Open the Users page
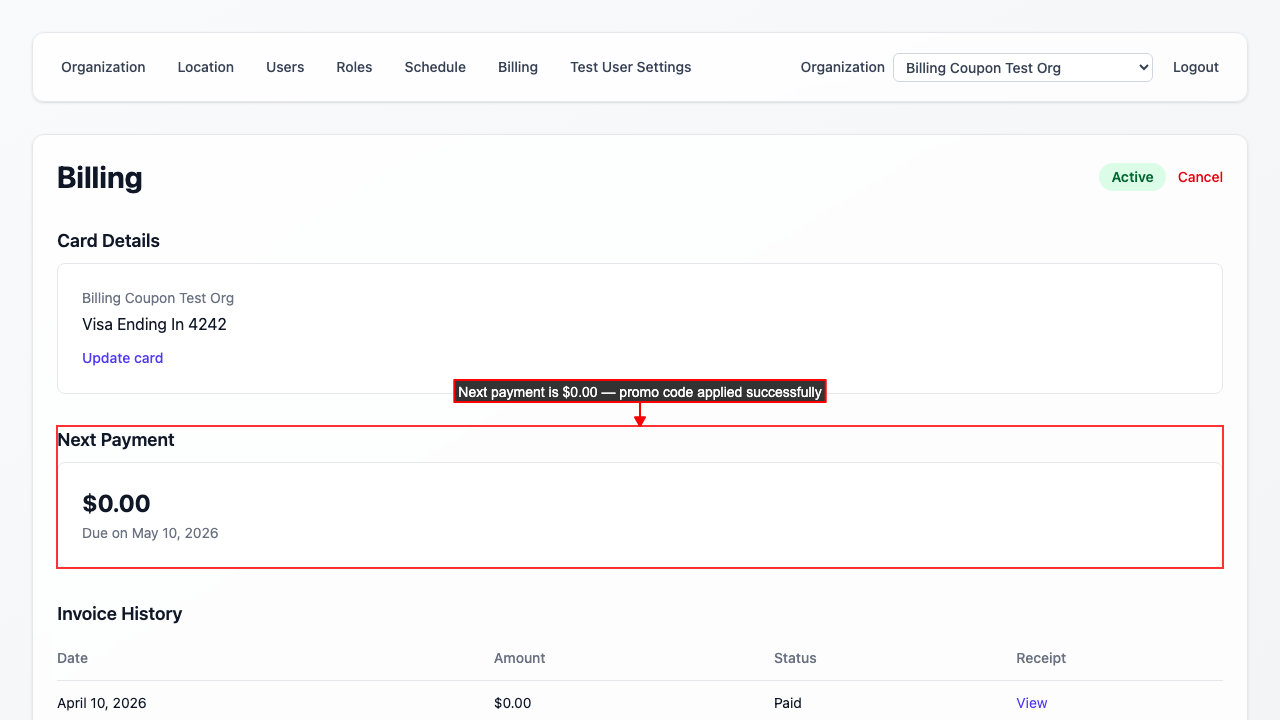The height and width of the screenshot is (720, 1280). [x=285, y=67]
